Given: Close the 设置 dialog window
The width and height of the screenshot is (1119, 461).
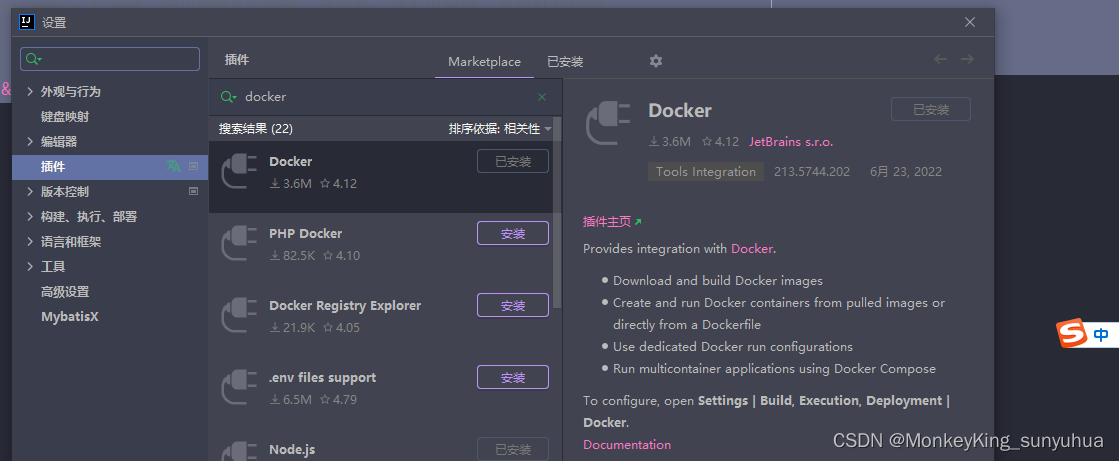Looking at the screenshot, I should (970, 22).
